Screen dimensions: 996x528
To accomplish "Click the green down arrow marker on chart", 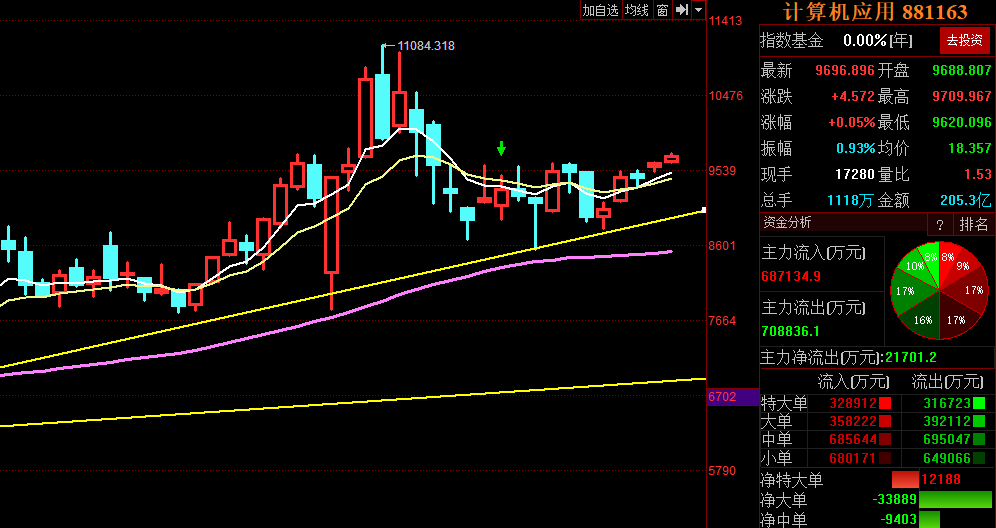I will 501,149.
